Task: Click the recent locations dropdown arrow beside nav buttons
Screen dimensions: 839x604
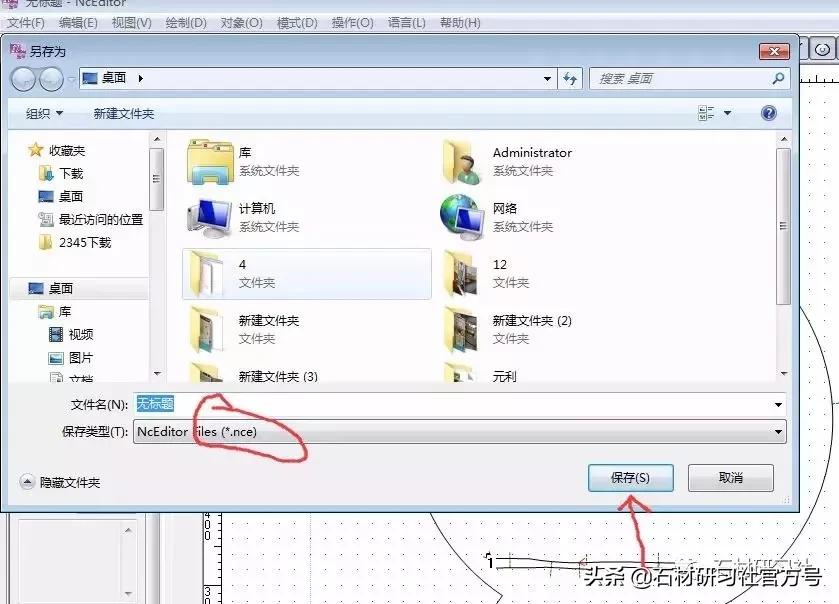Action: coord(71,79)
